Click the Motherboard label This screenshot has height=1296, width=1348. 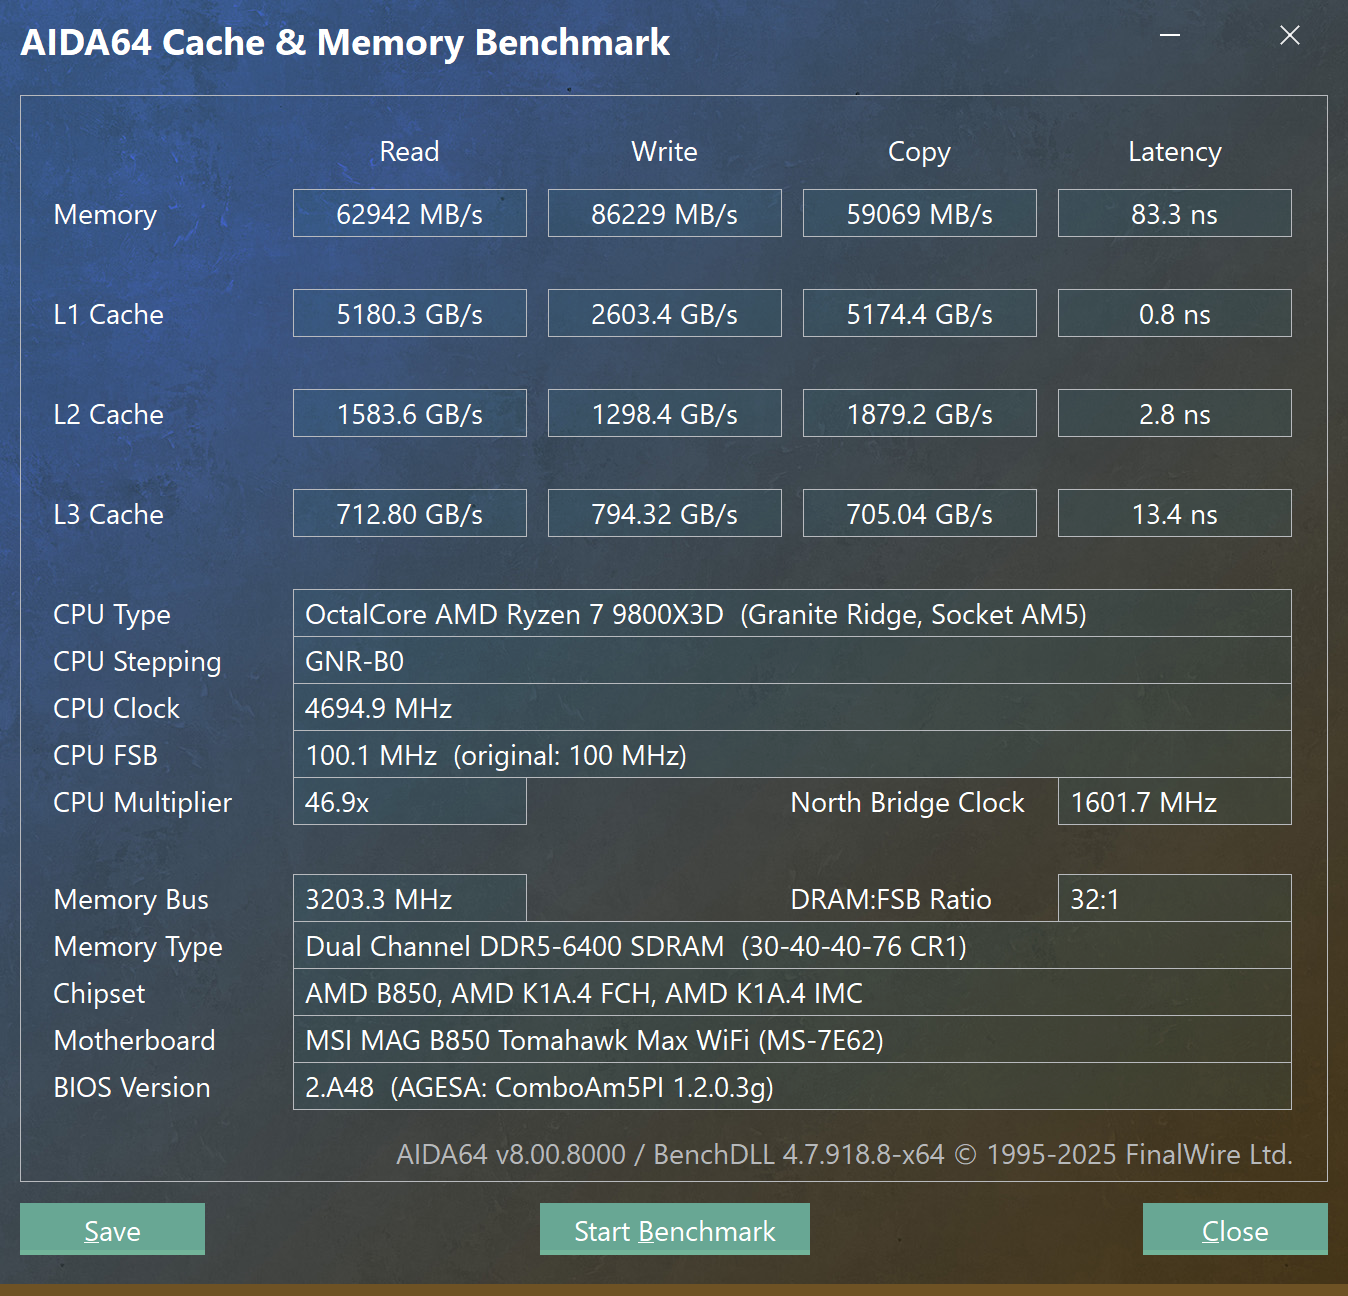point(134,1040)
